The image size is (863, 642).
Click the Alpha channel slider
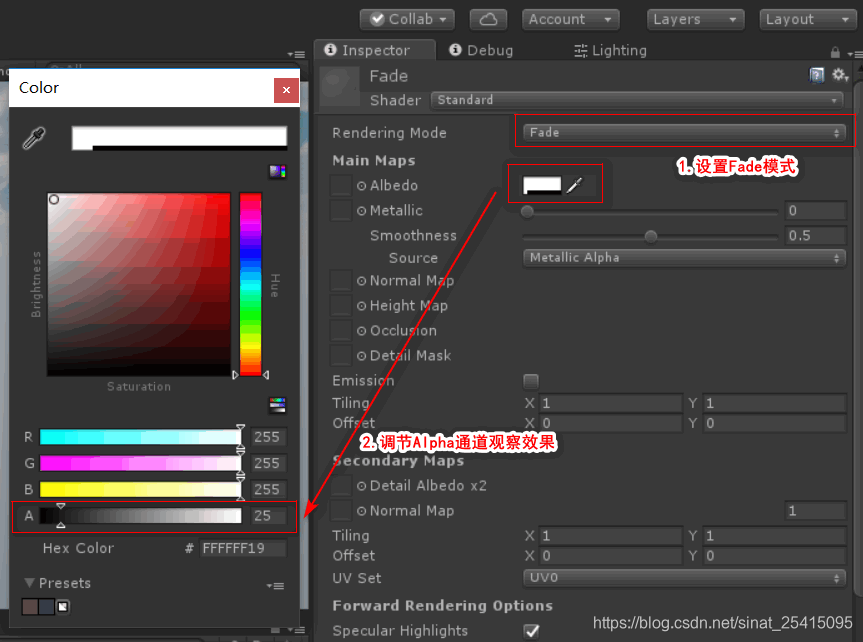tap(141, 516)
